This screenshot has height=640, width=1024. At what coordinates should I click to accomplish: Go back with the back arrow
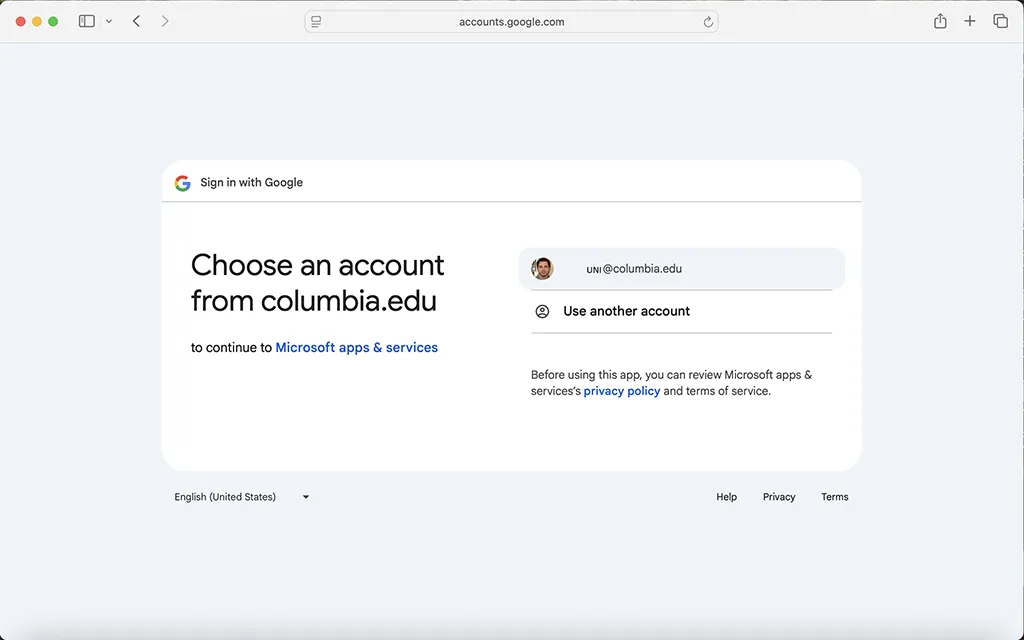136,22
